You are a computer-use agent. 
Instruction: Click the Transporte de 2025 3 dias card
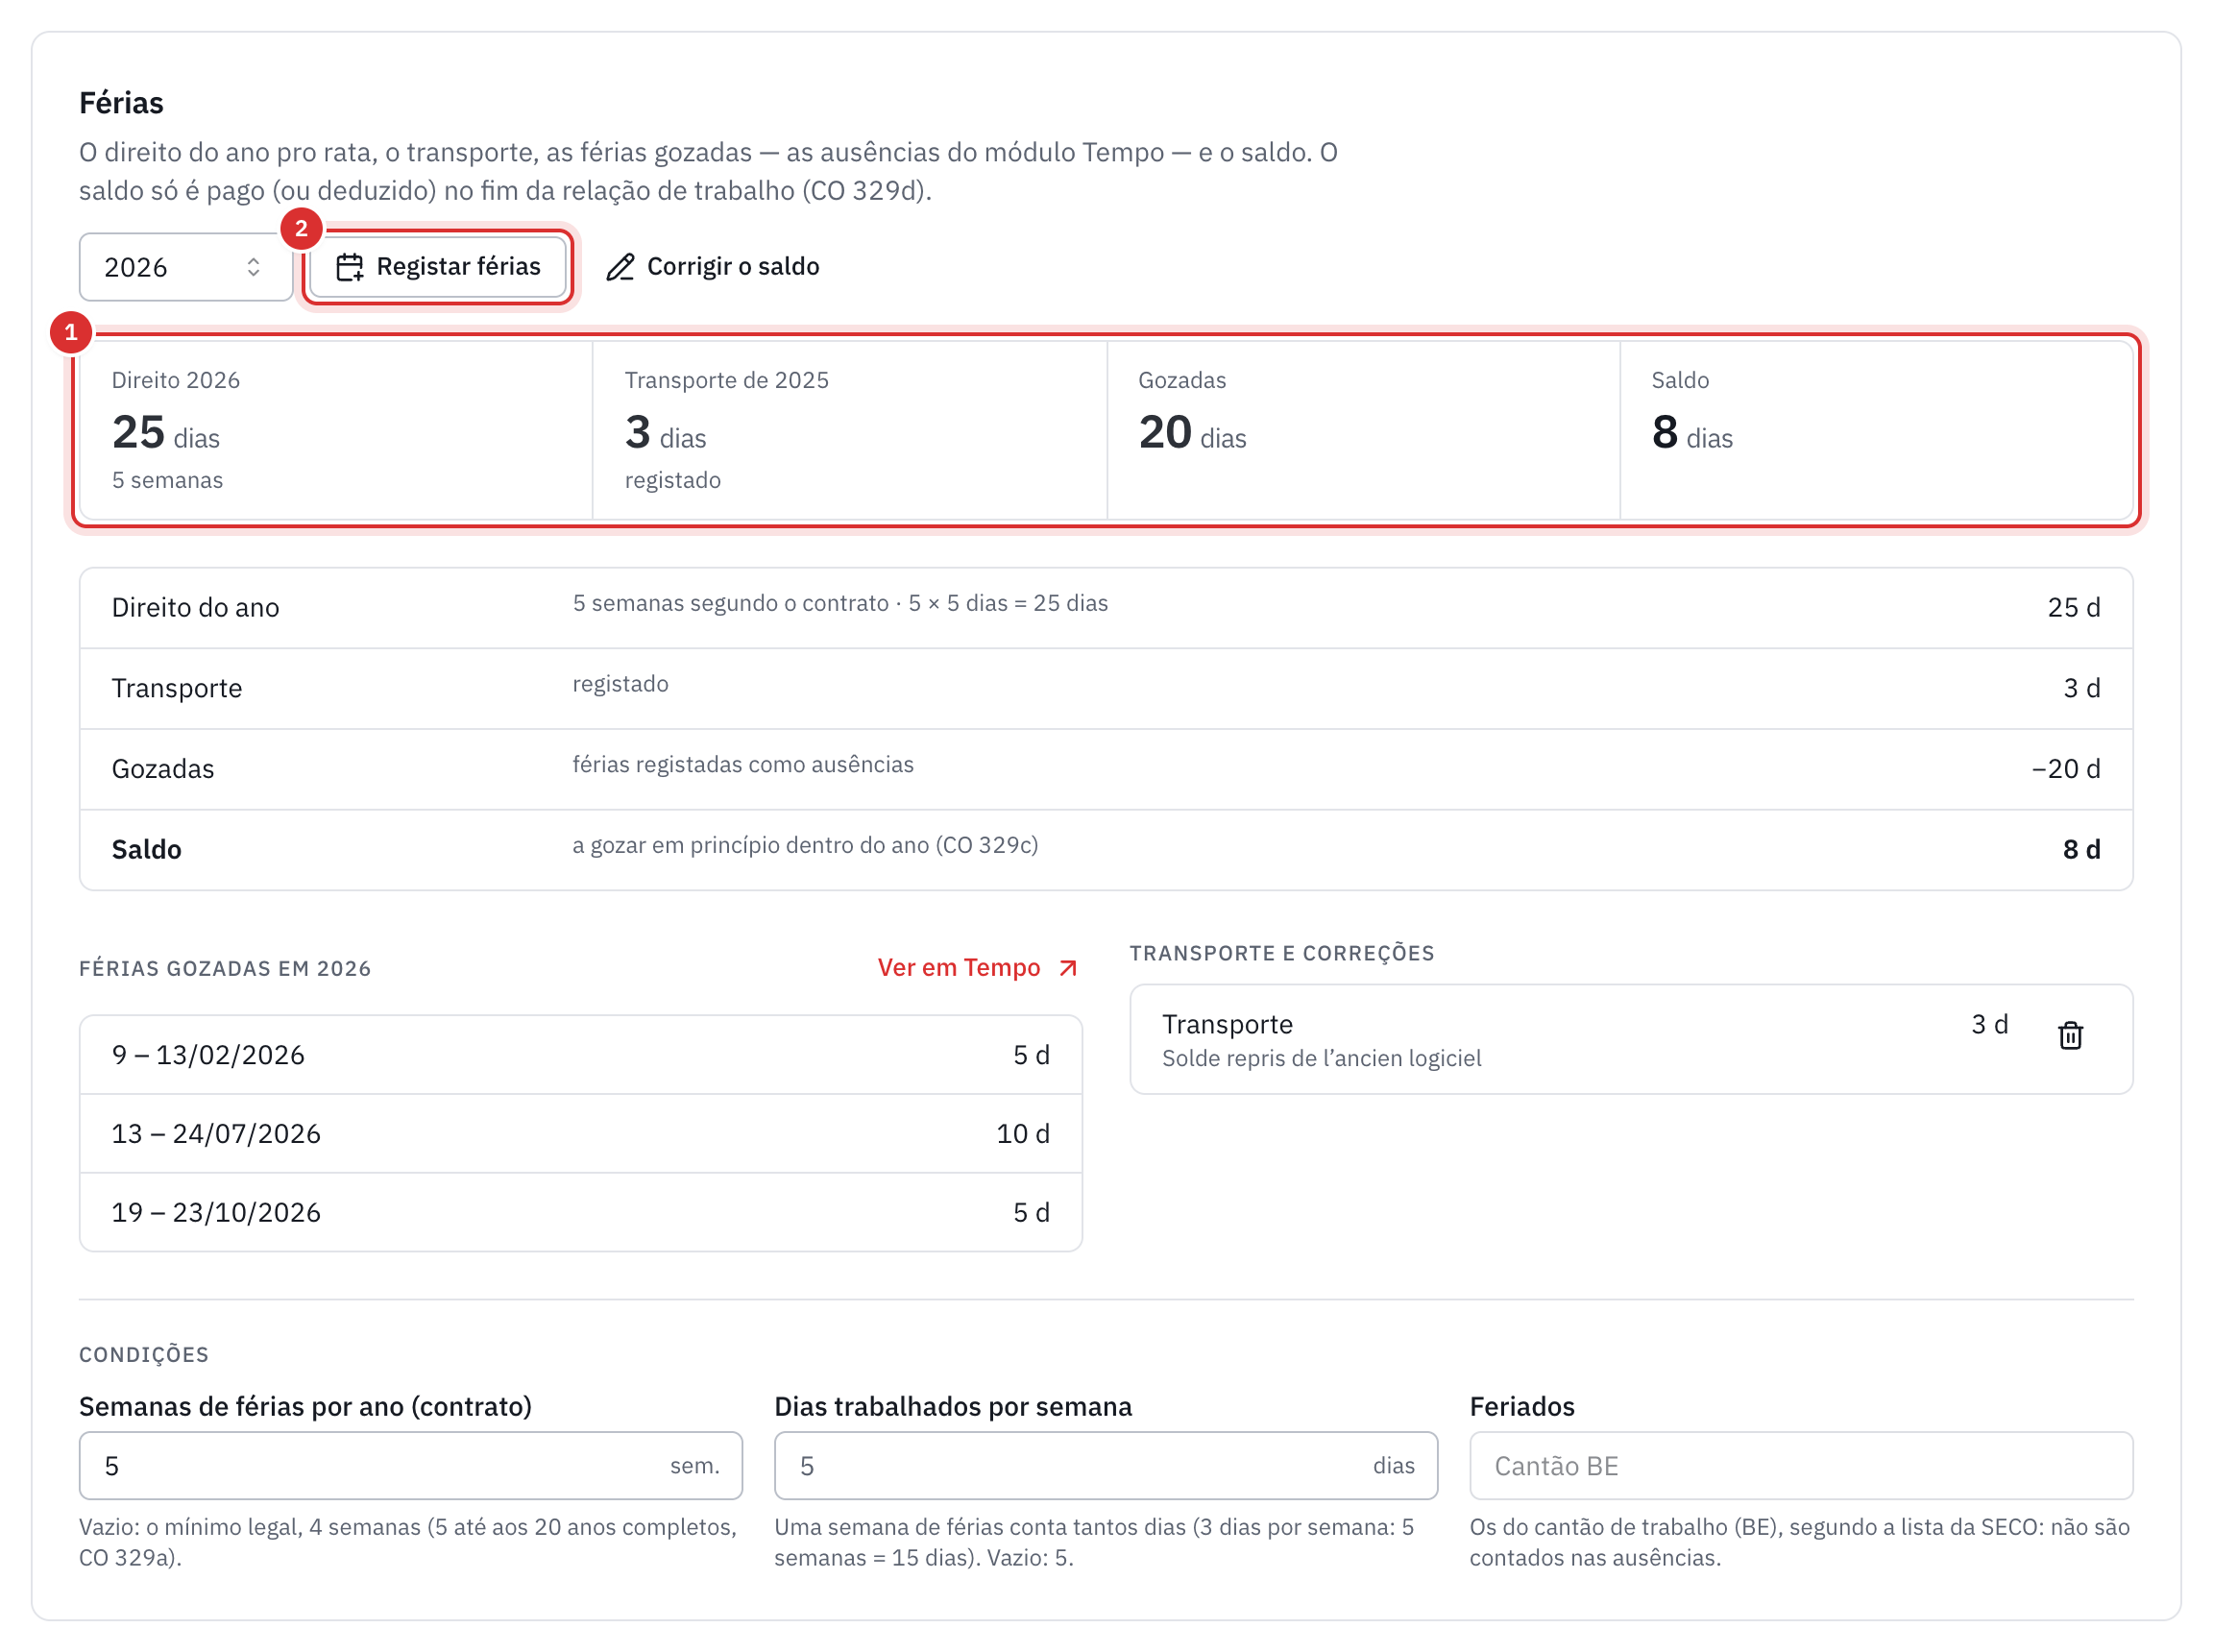pyautogui.click(x=850, y=430)
